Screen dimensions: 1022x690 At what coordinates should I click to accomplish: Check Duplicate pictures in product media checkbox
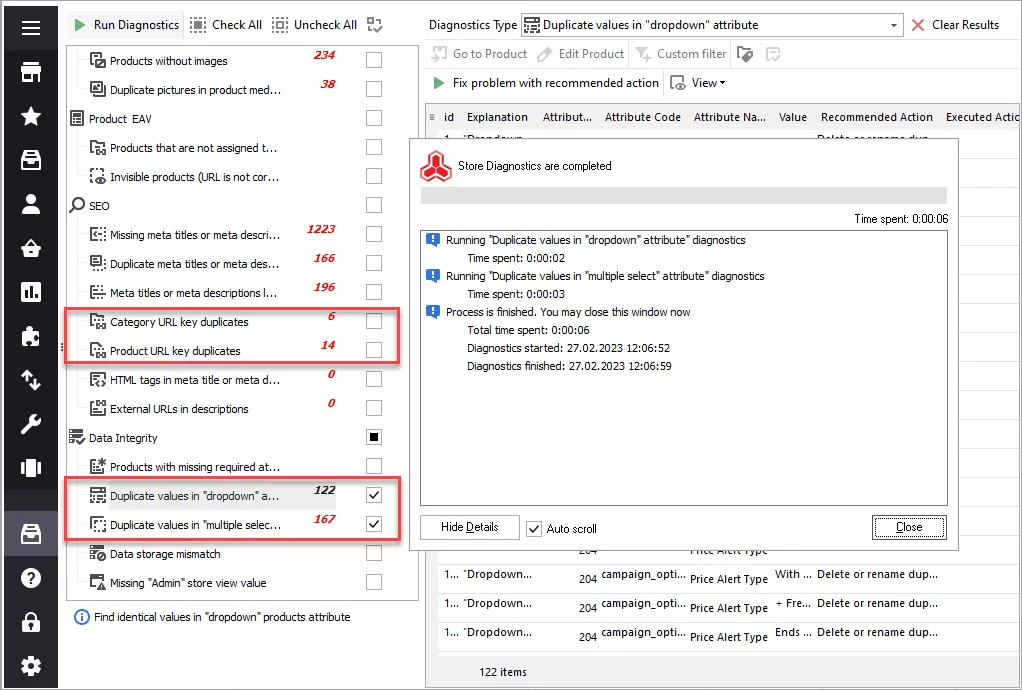click(374, 89)
